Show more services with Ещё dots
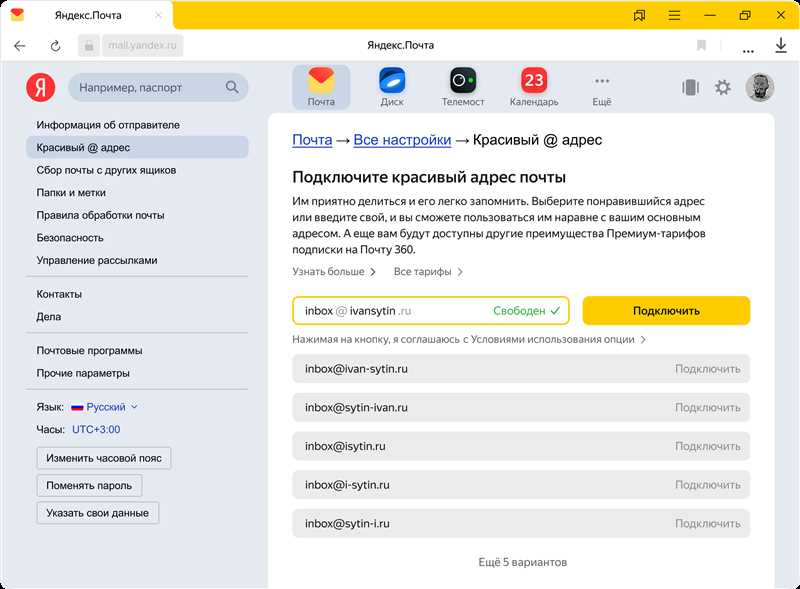 pyautogui.click(x=602, y=90)
